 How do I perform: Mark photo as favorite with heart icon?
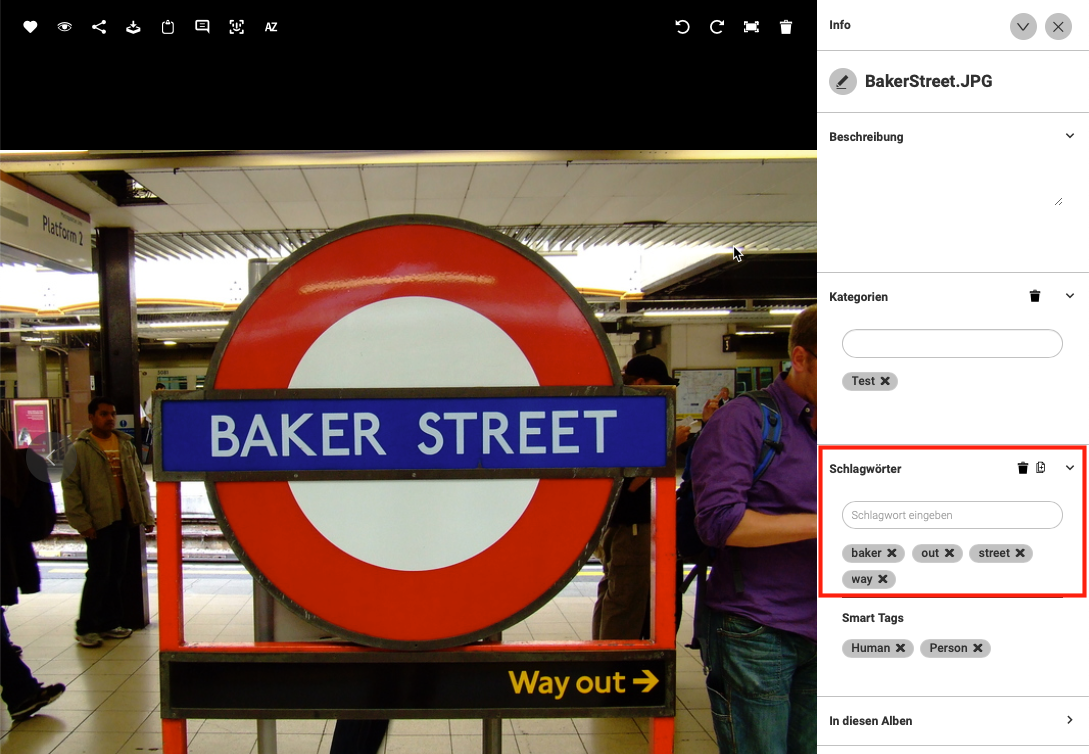click(x=30, y=27)
